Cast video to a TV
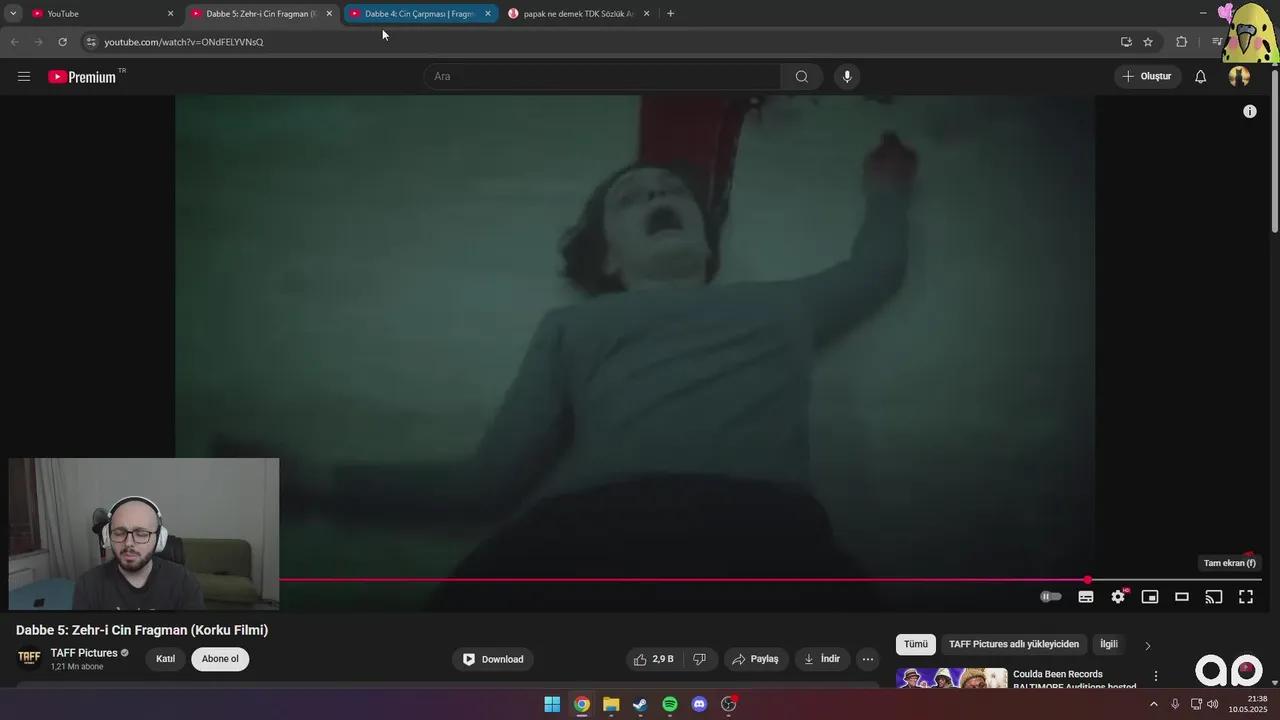 1214,597
